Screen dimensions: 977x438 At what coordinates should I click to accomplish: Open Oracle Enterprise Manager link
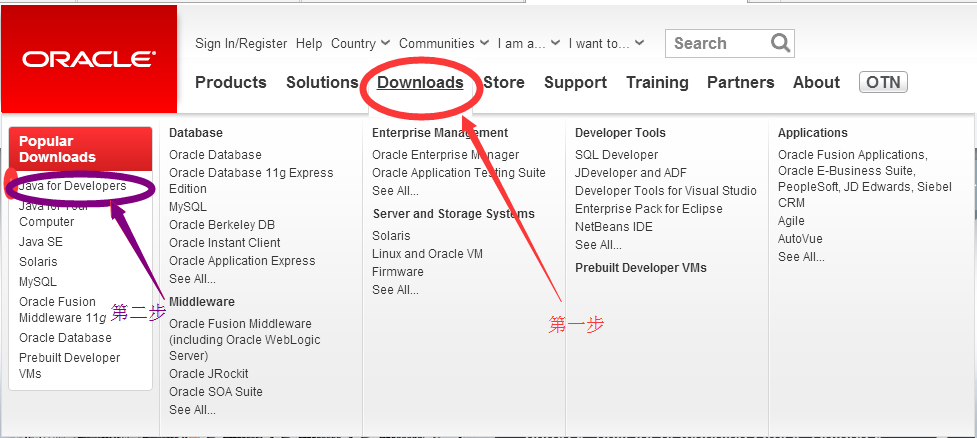(x=446, y=155)
